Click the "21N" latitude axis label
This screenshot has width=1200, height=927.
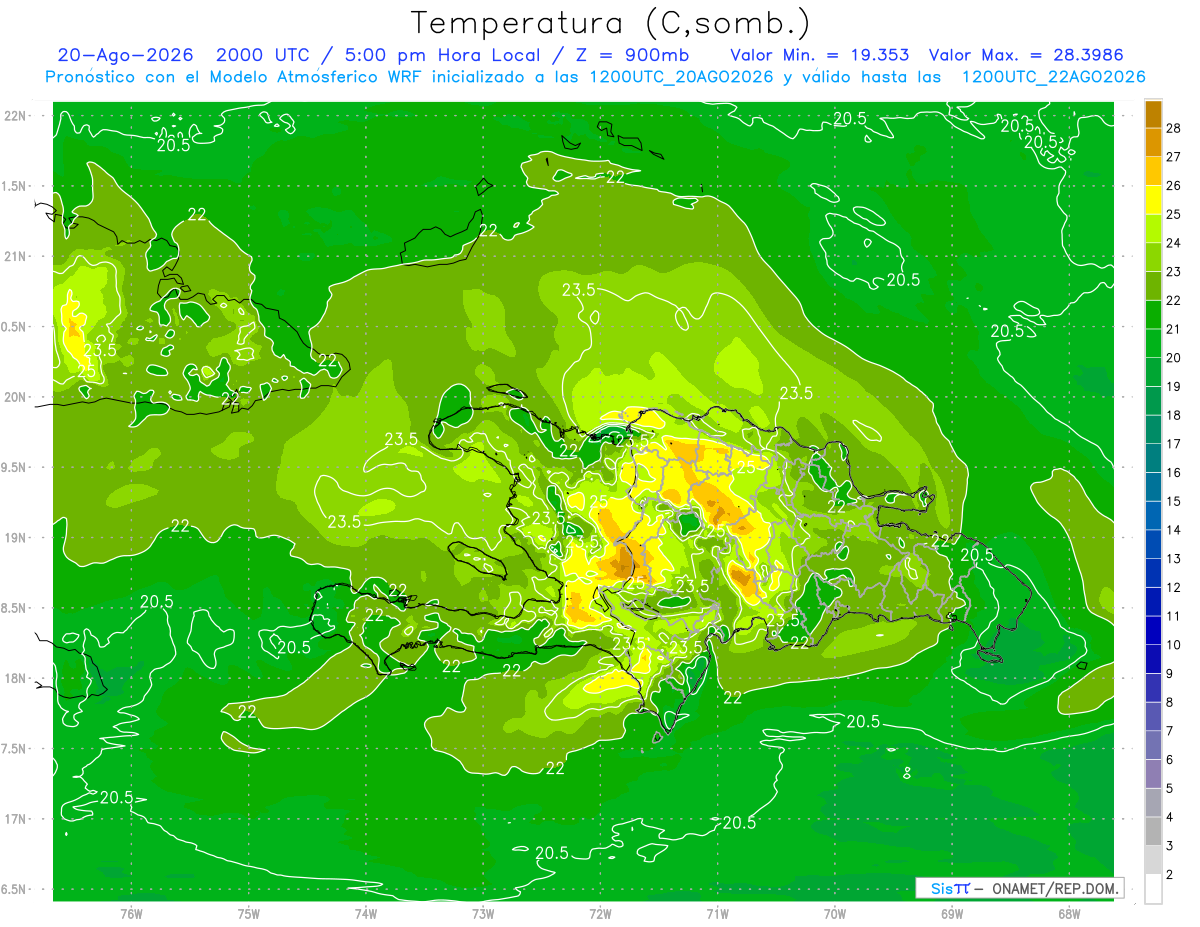16,257
